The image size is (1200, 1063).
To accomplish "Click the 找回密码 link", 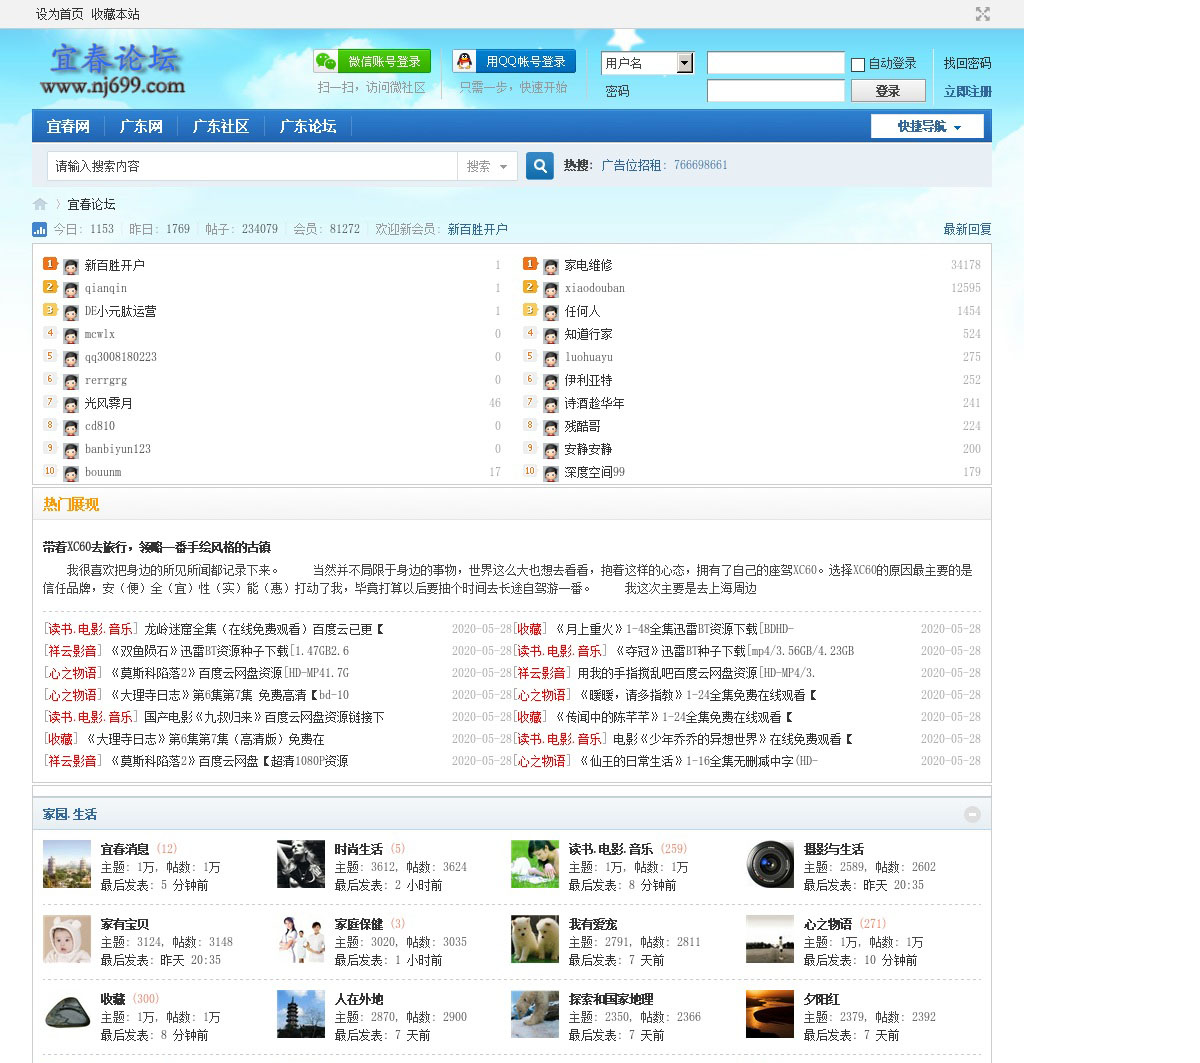I will (x=967, y=63).
